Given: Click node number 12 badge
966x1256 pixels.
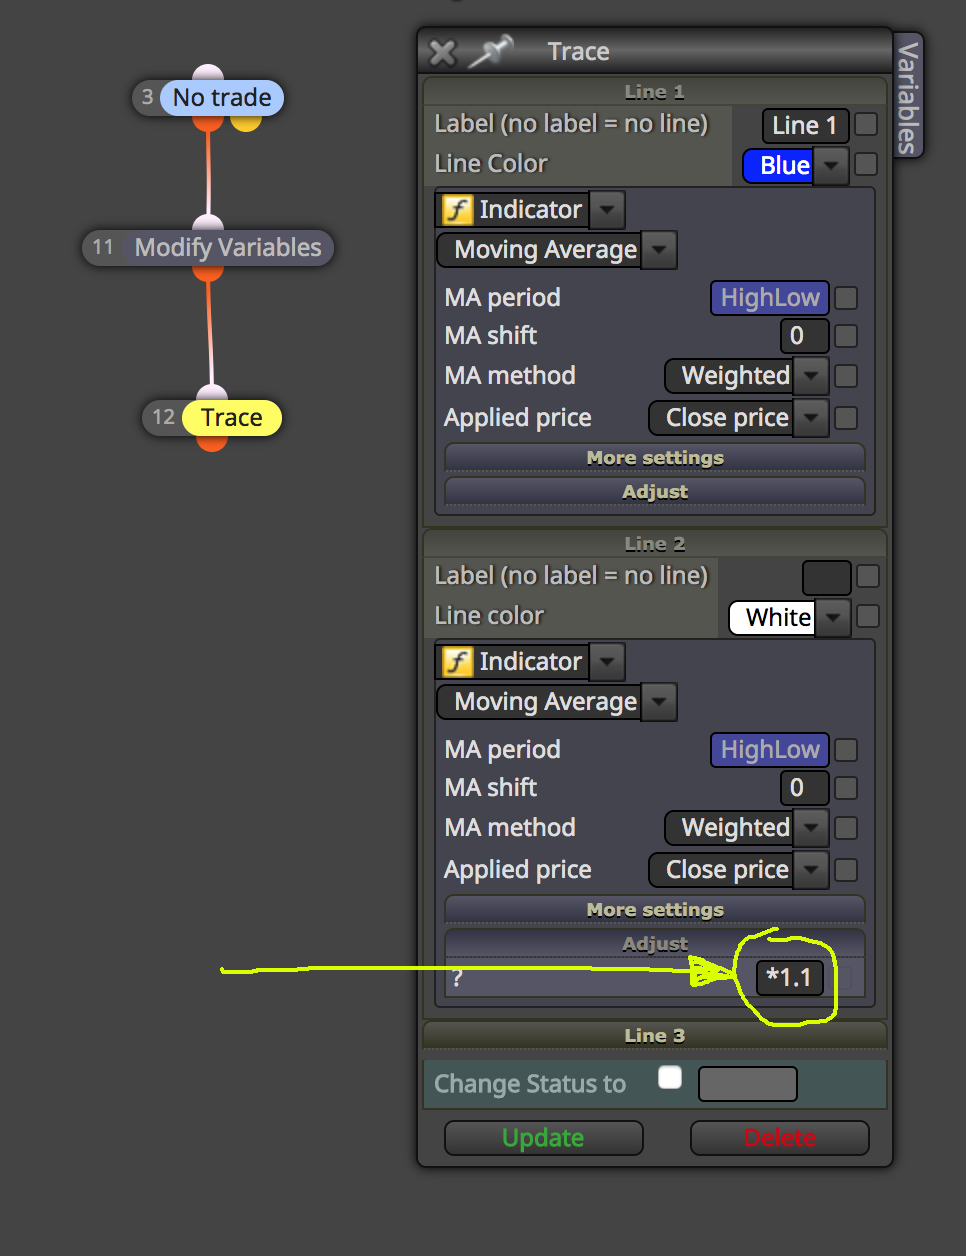Looking at the screenshot, I should pos(164,417).
